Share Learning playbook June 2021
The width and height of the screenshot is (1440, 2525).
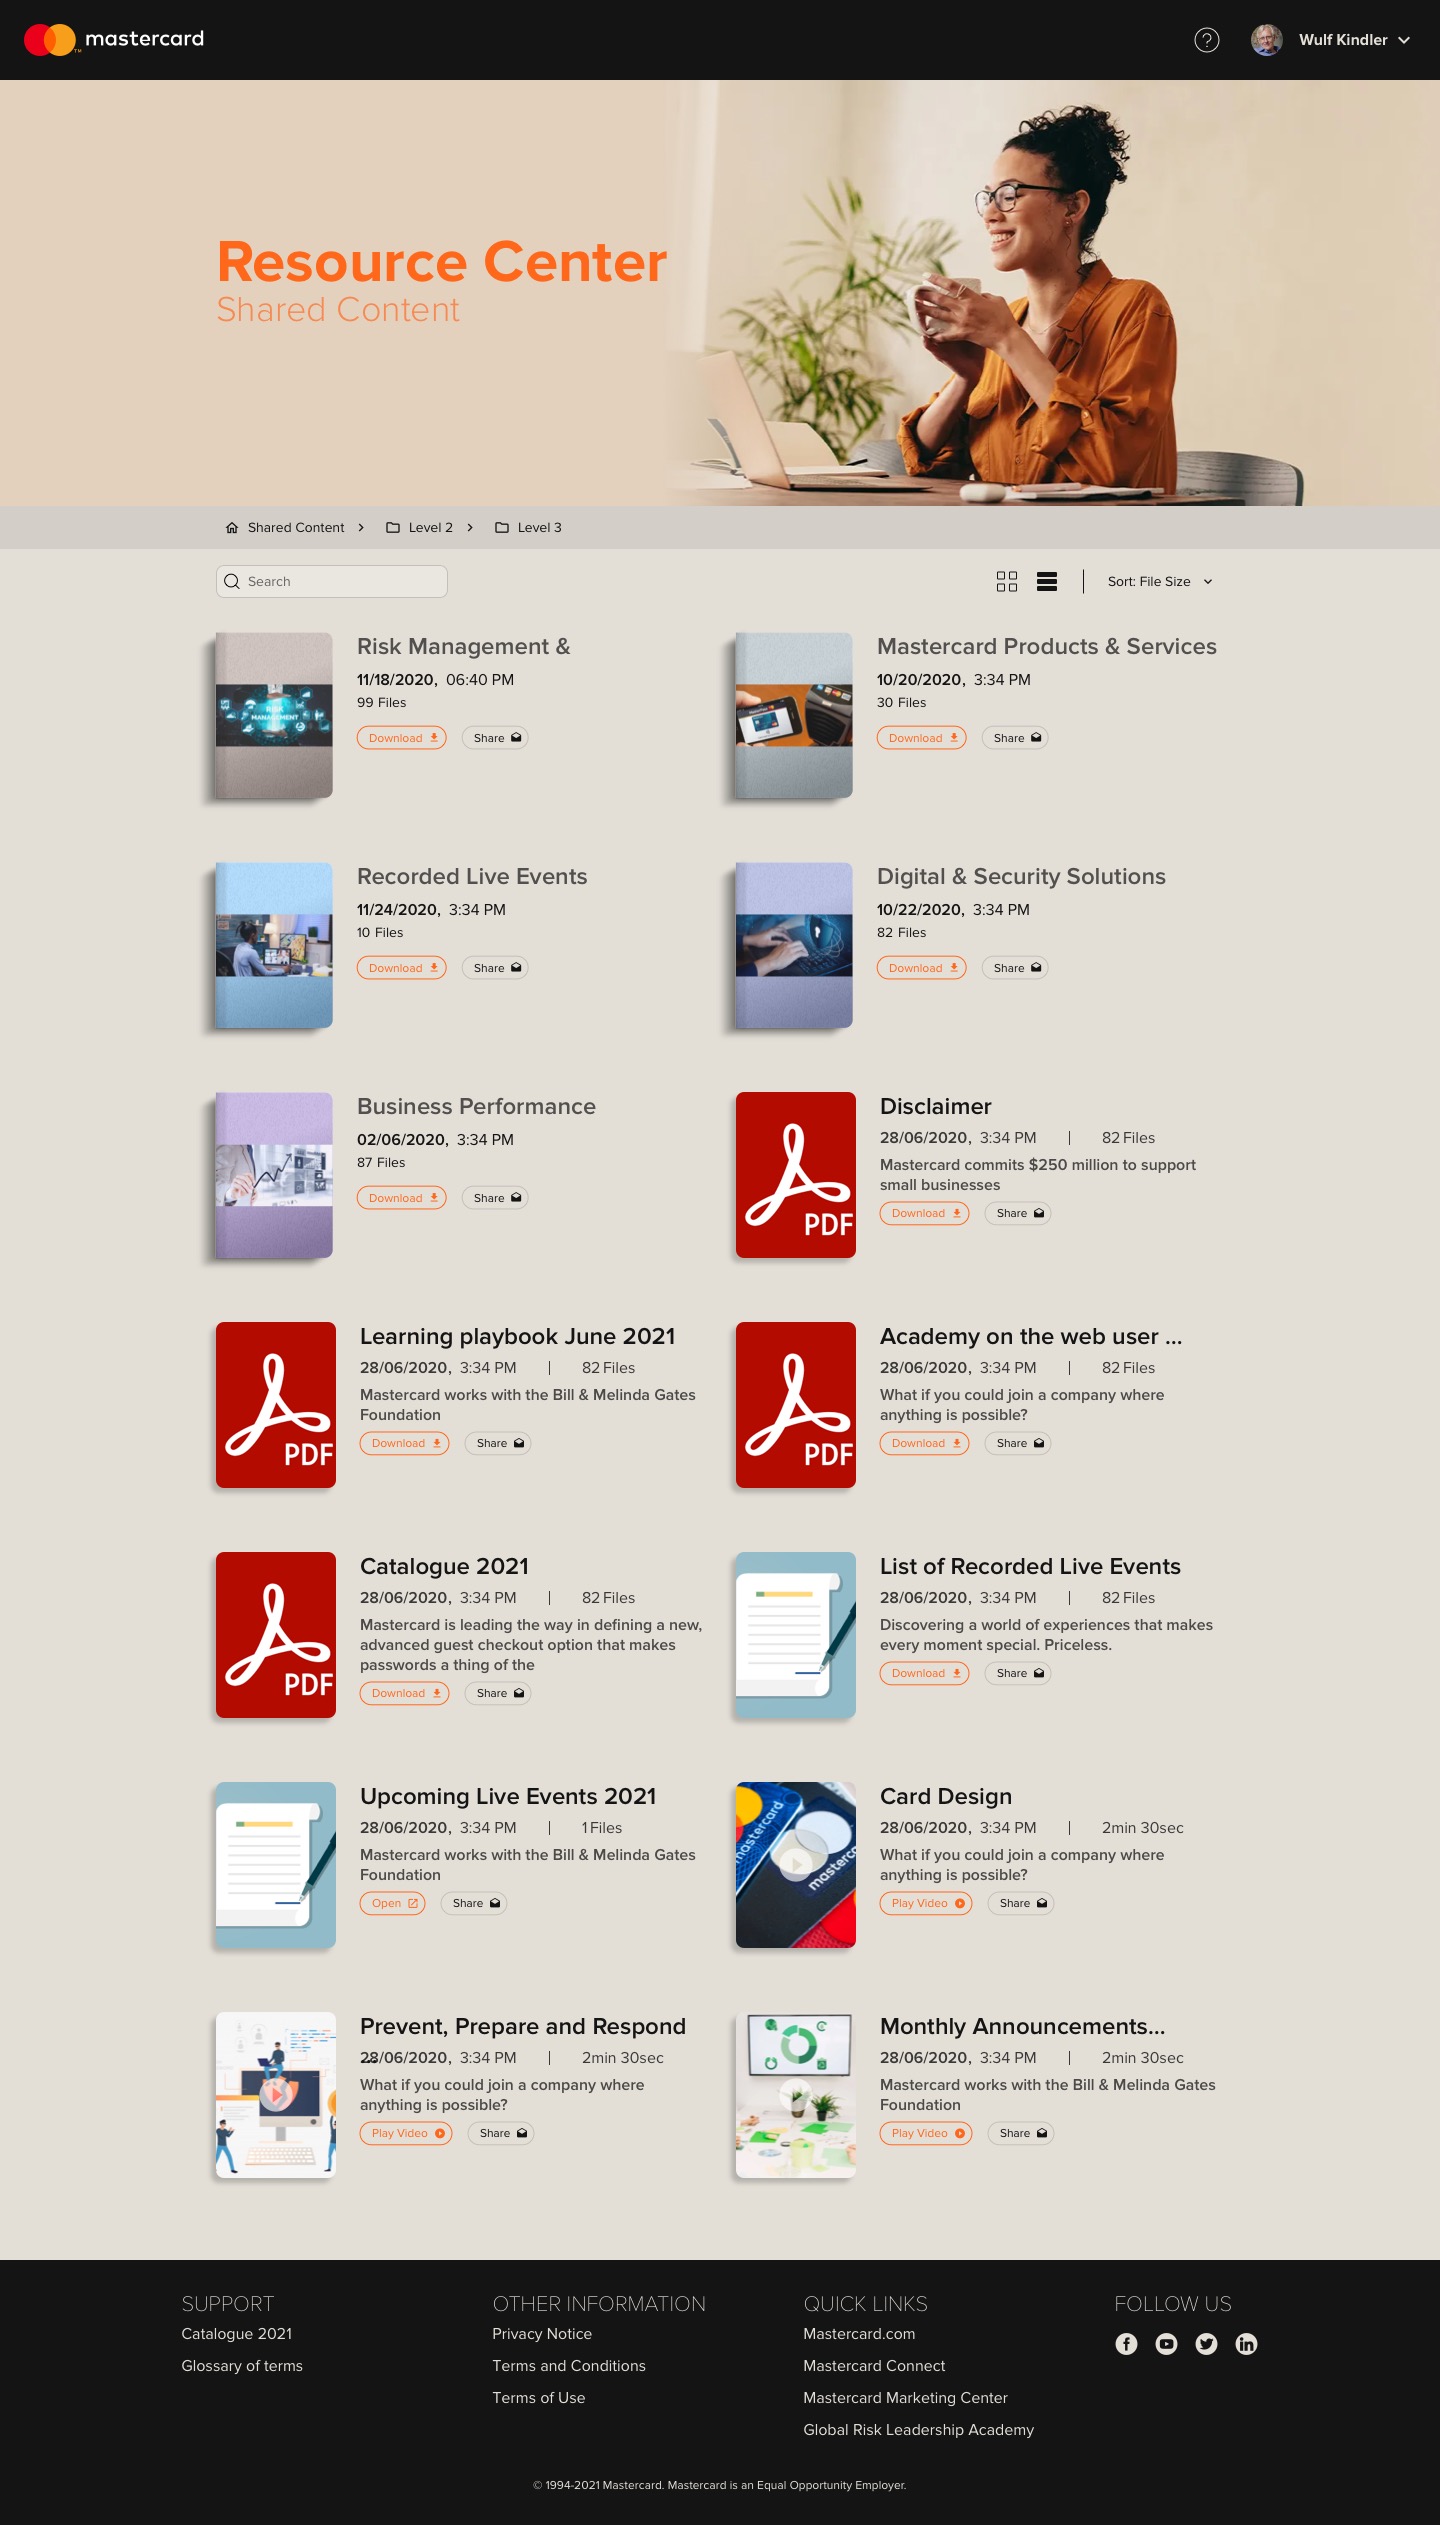(x=498, y=1443)
